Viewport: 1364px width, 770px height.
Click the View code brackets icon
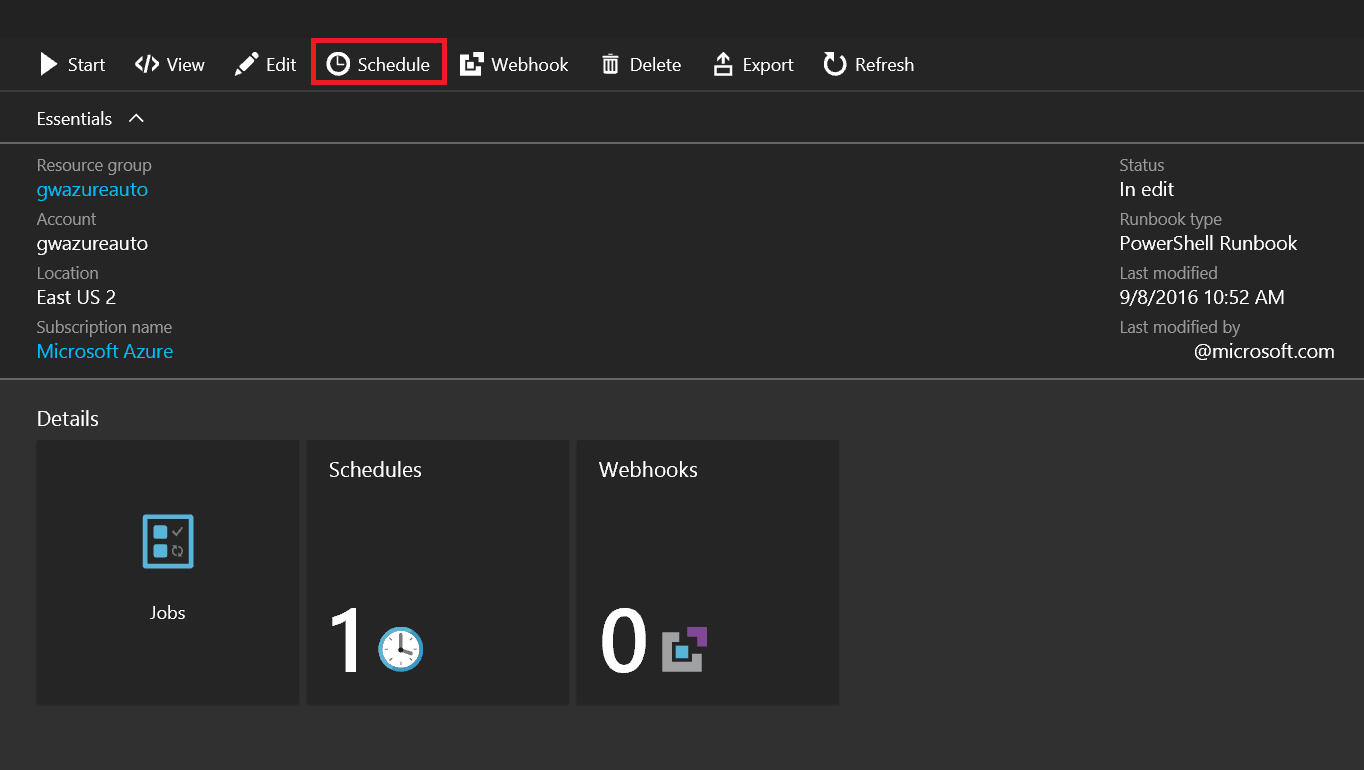(x=147, y=65)
